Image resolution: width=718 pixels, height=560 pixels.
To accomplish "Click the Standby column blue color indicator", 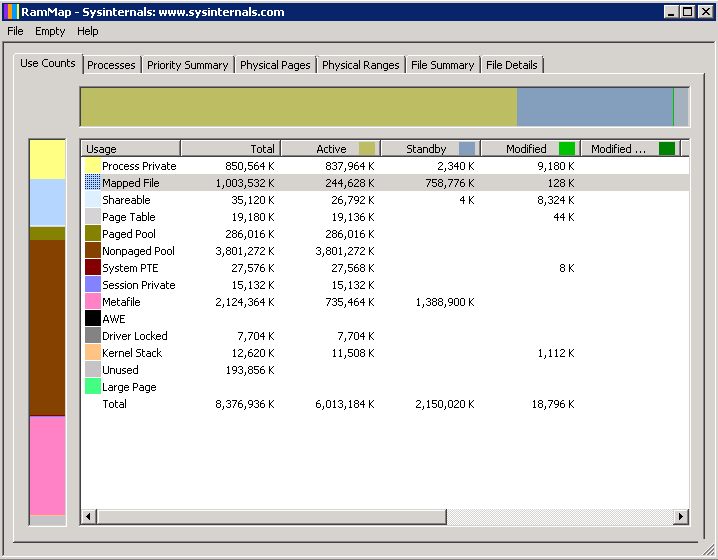I will (x=467, y=149).
